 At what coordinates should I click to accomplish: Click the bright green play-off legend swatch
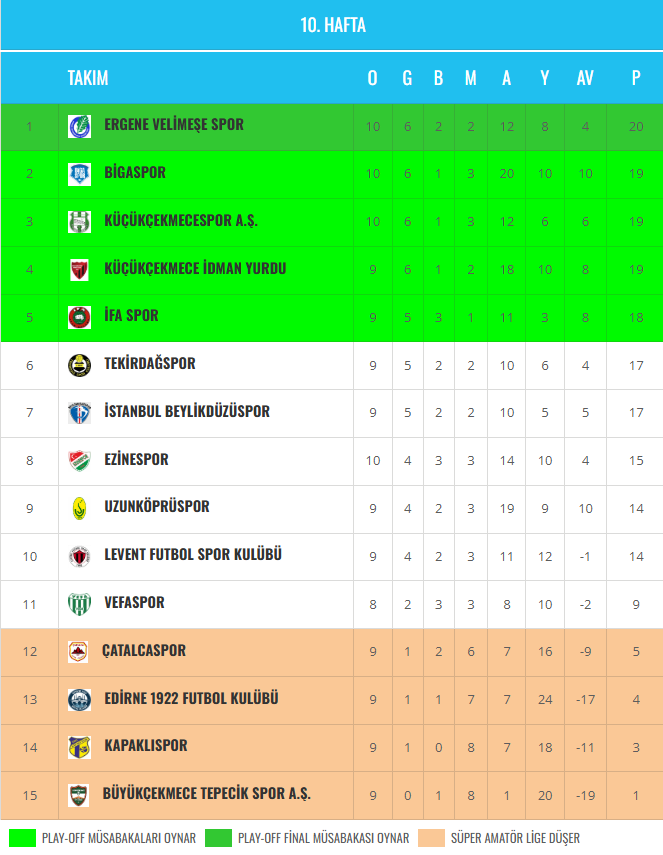pos(22,838)
